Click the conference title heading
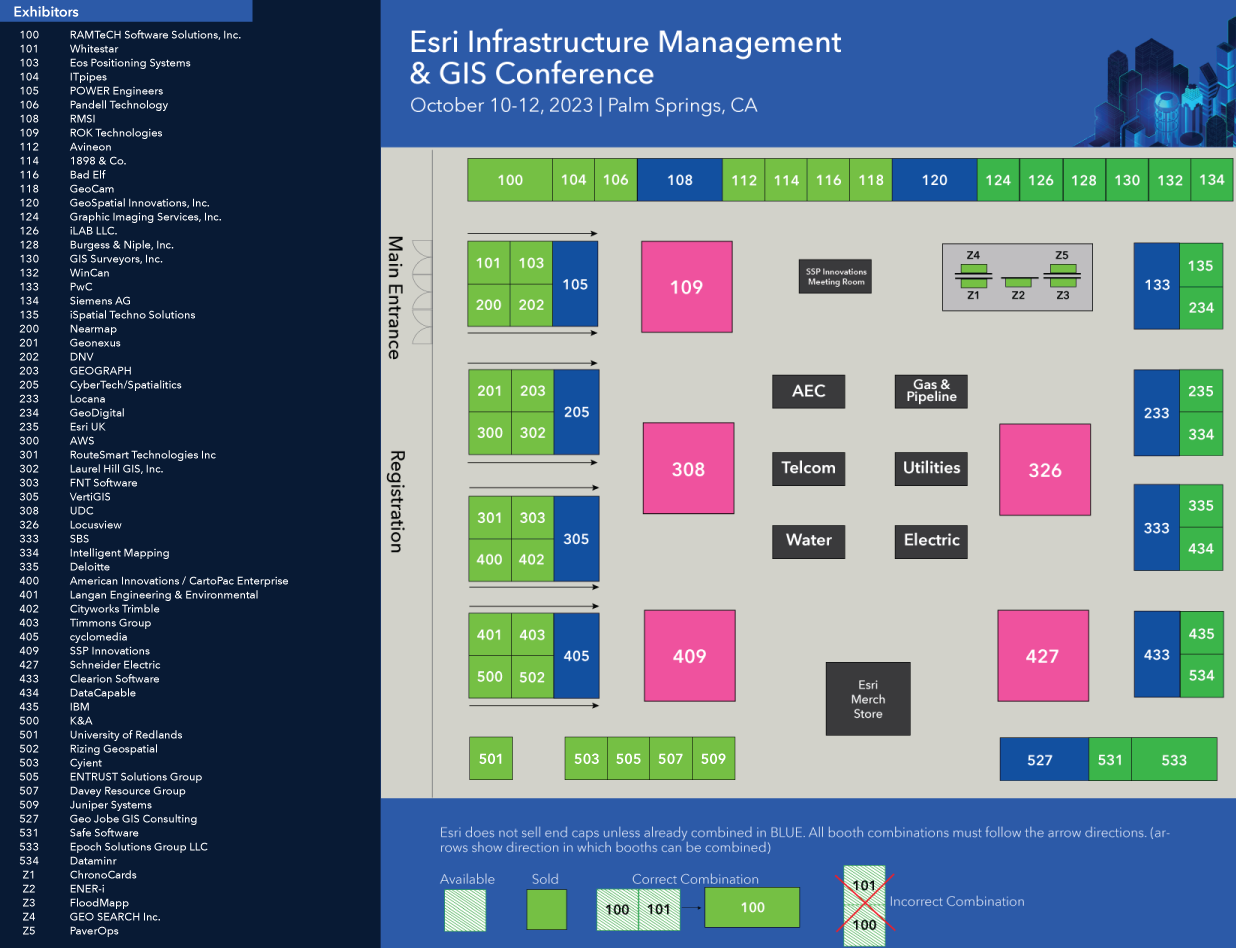Image resolution: width=1236 pixels, height=948 pixels. point(626,57)
